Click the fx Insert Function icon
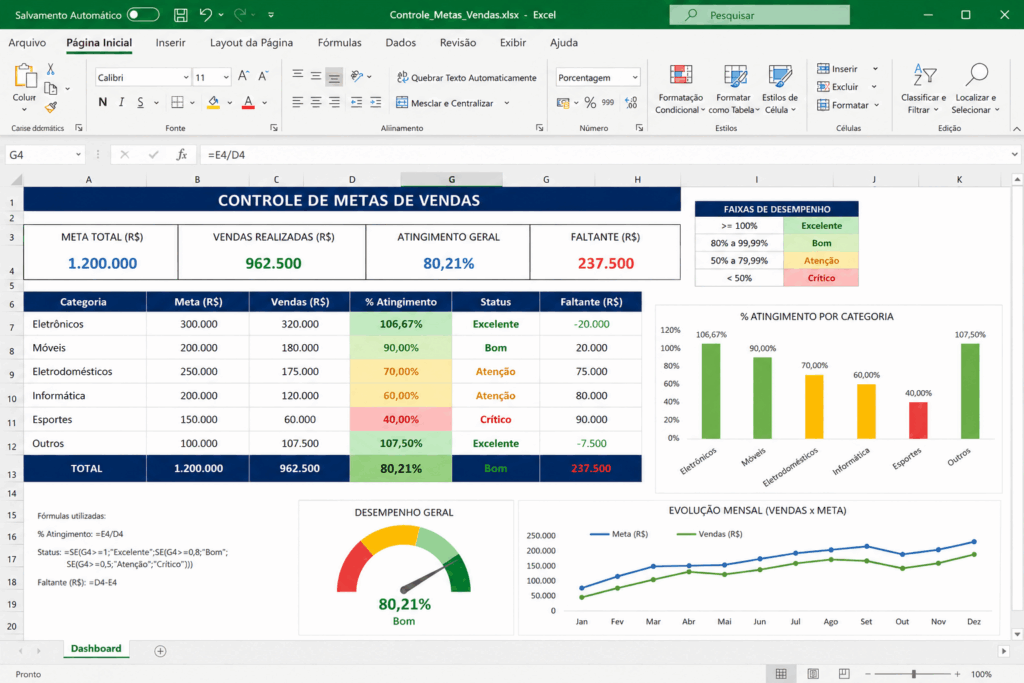Image resolution: width=1024 pixels, height=683 pixels. tap(182, 155)
